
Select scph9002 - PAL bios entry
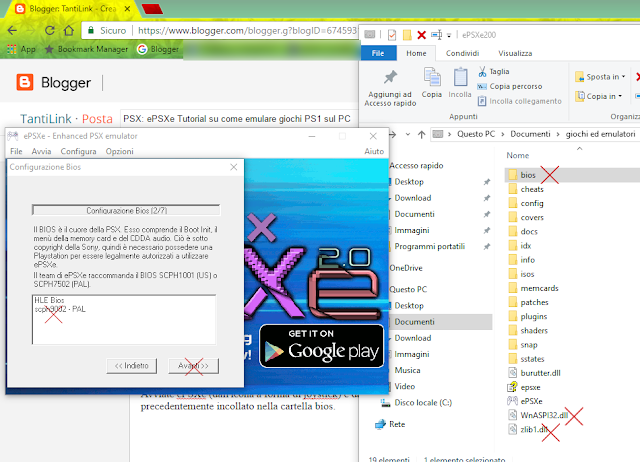(x=60, y=309)
